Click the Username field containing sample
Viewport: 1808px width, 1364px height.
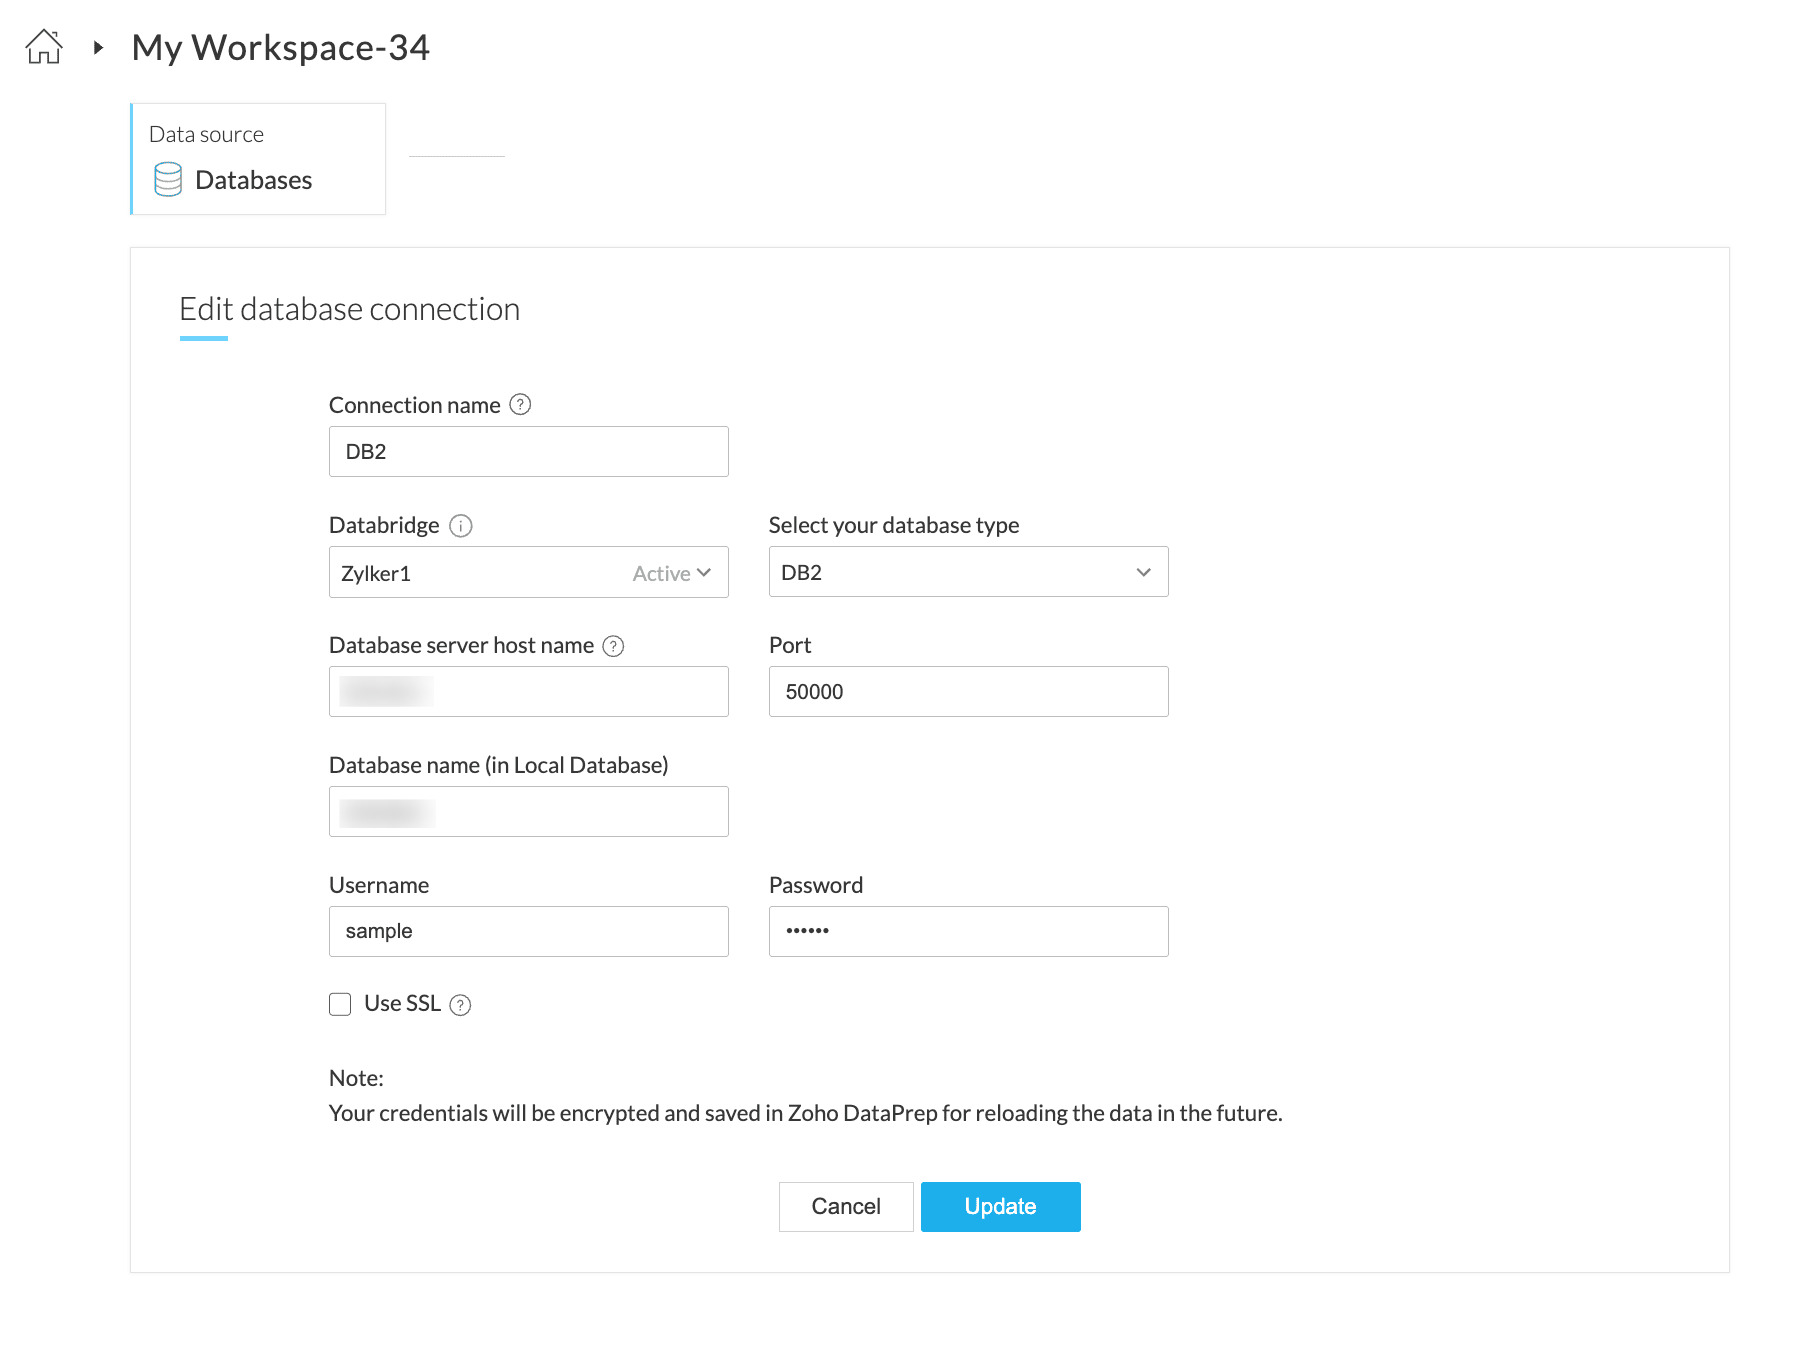coord(528,932)
